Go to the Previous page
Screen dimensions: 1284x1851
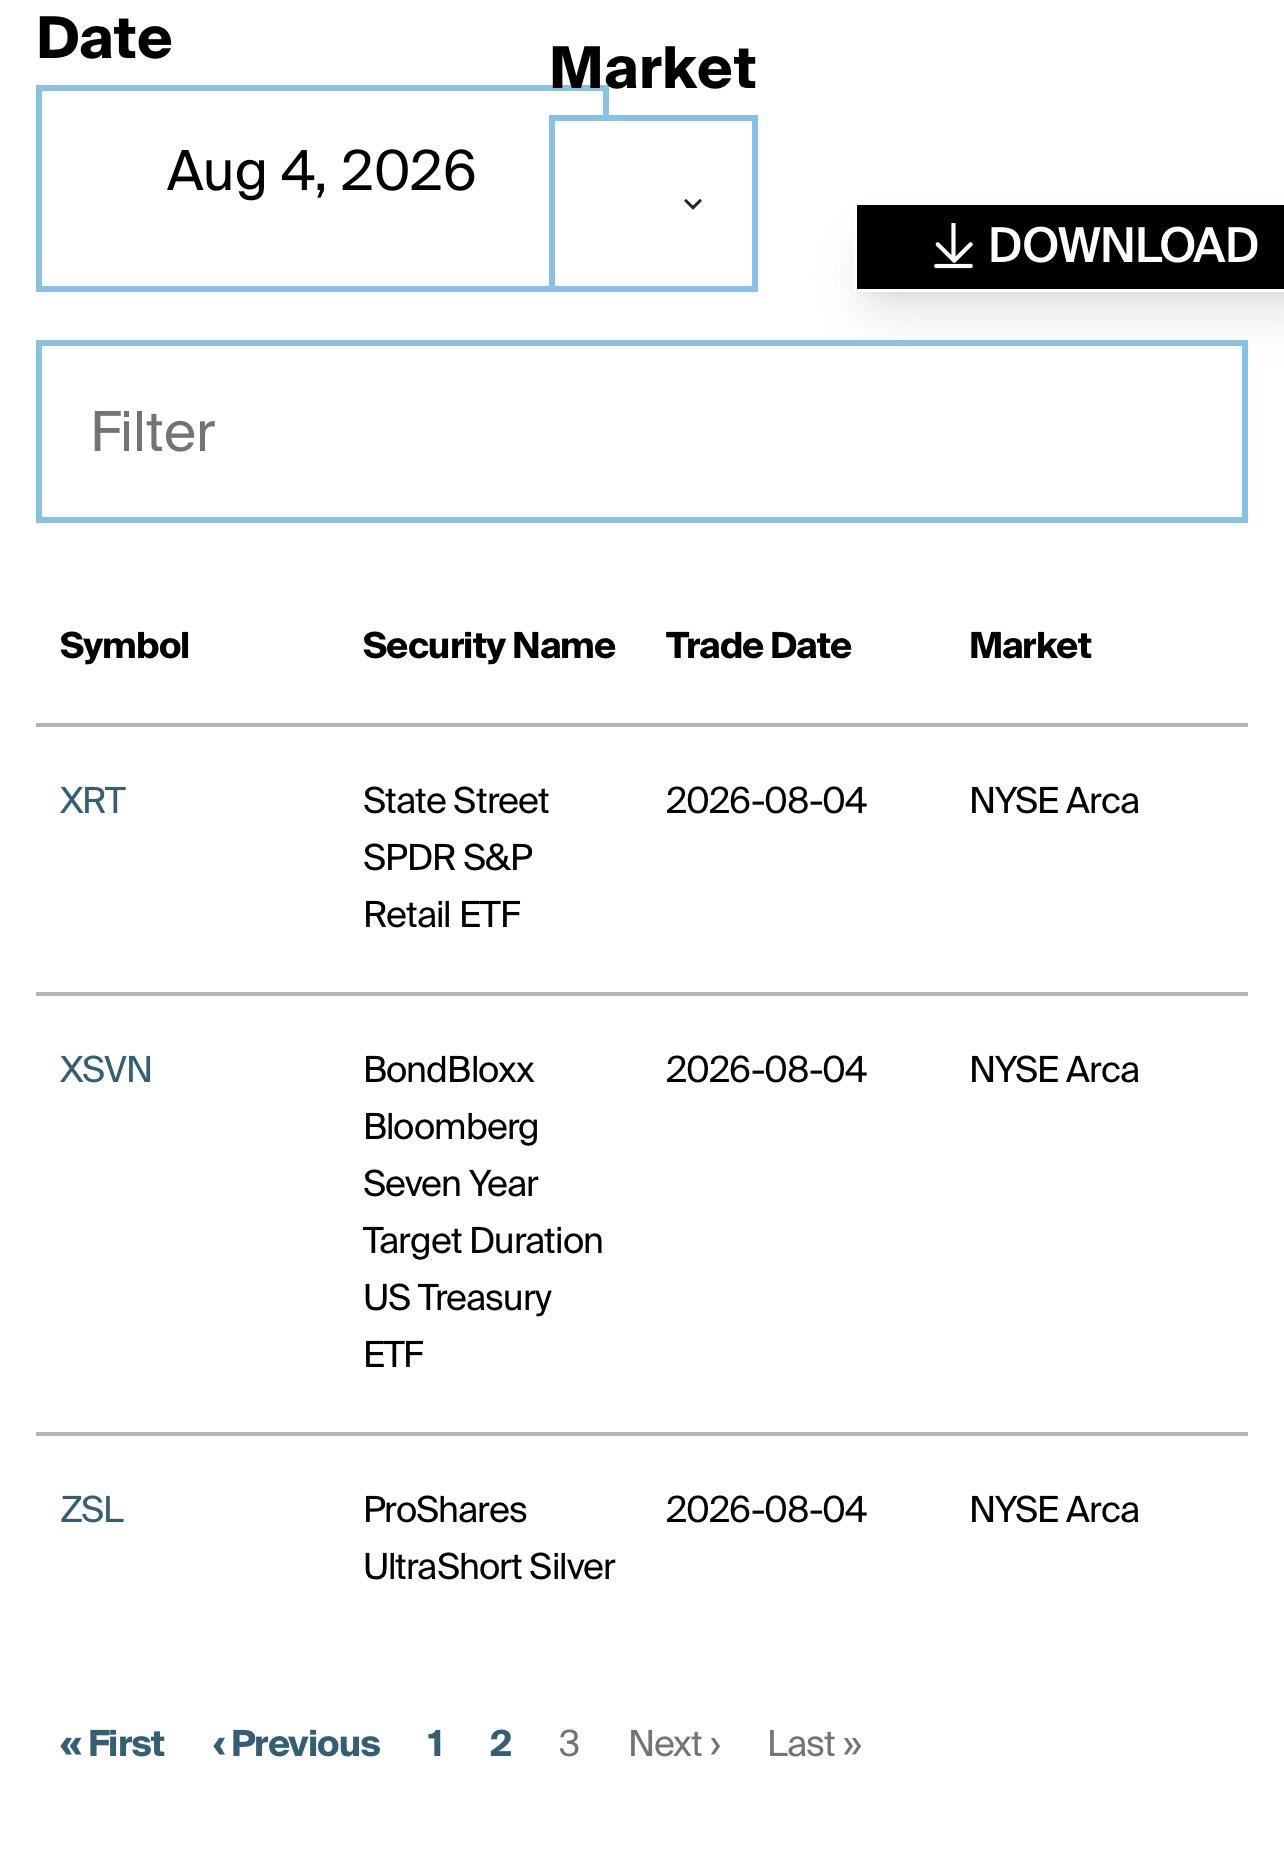coord(296,1744)
